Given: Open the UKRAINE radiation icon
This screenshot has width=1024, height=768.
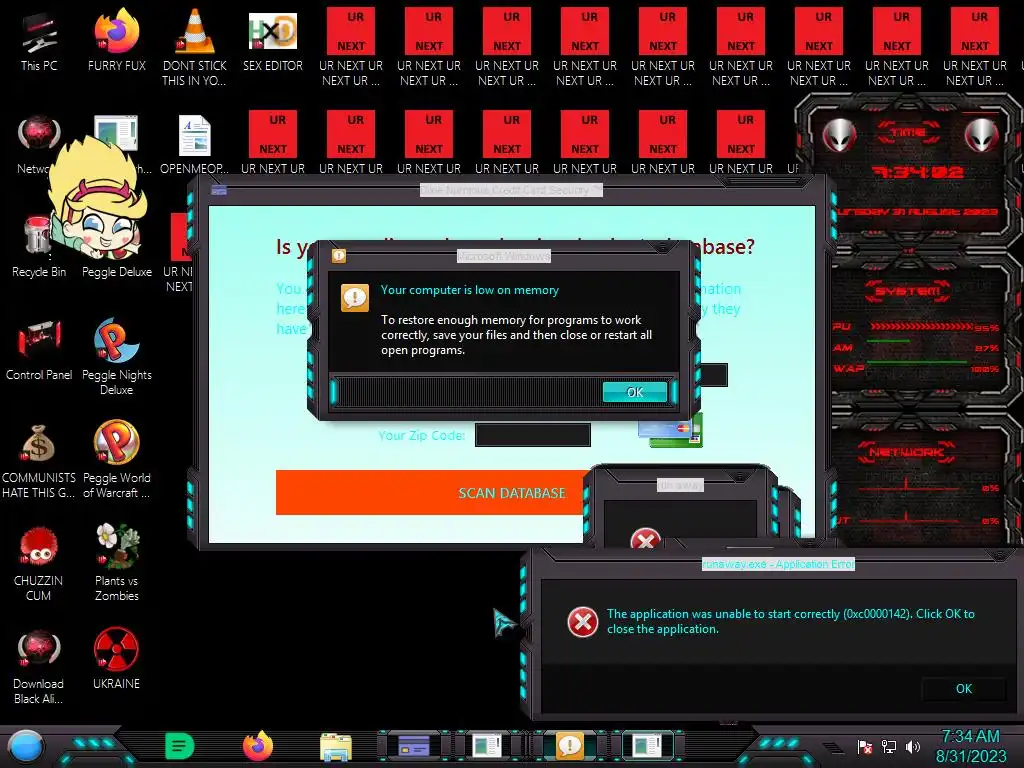Looking at the screenshot, I should tap(116, 658).
